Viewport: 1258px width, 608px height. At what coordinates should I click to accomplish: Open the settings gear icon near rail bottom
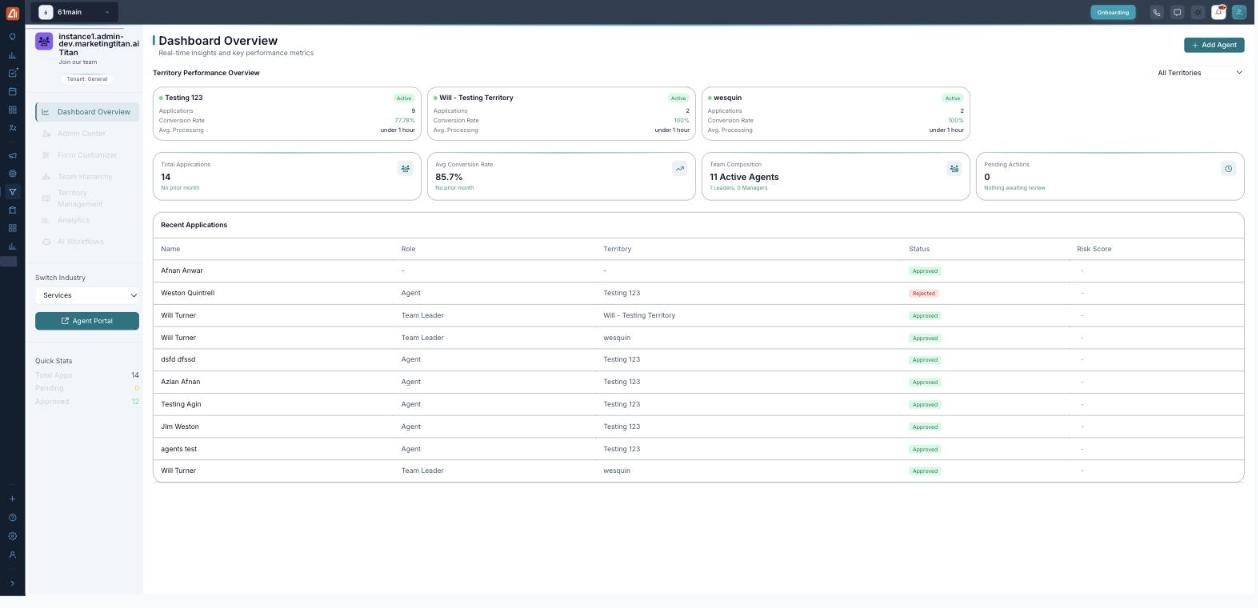click(12, 536)
